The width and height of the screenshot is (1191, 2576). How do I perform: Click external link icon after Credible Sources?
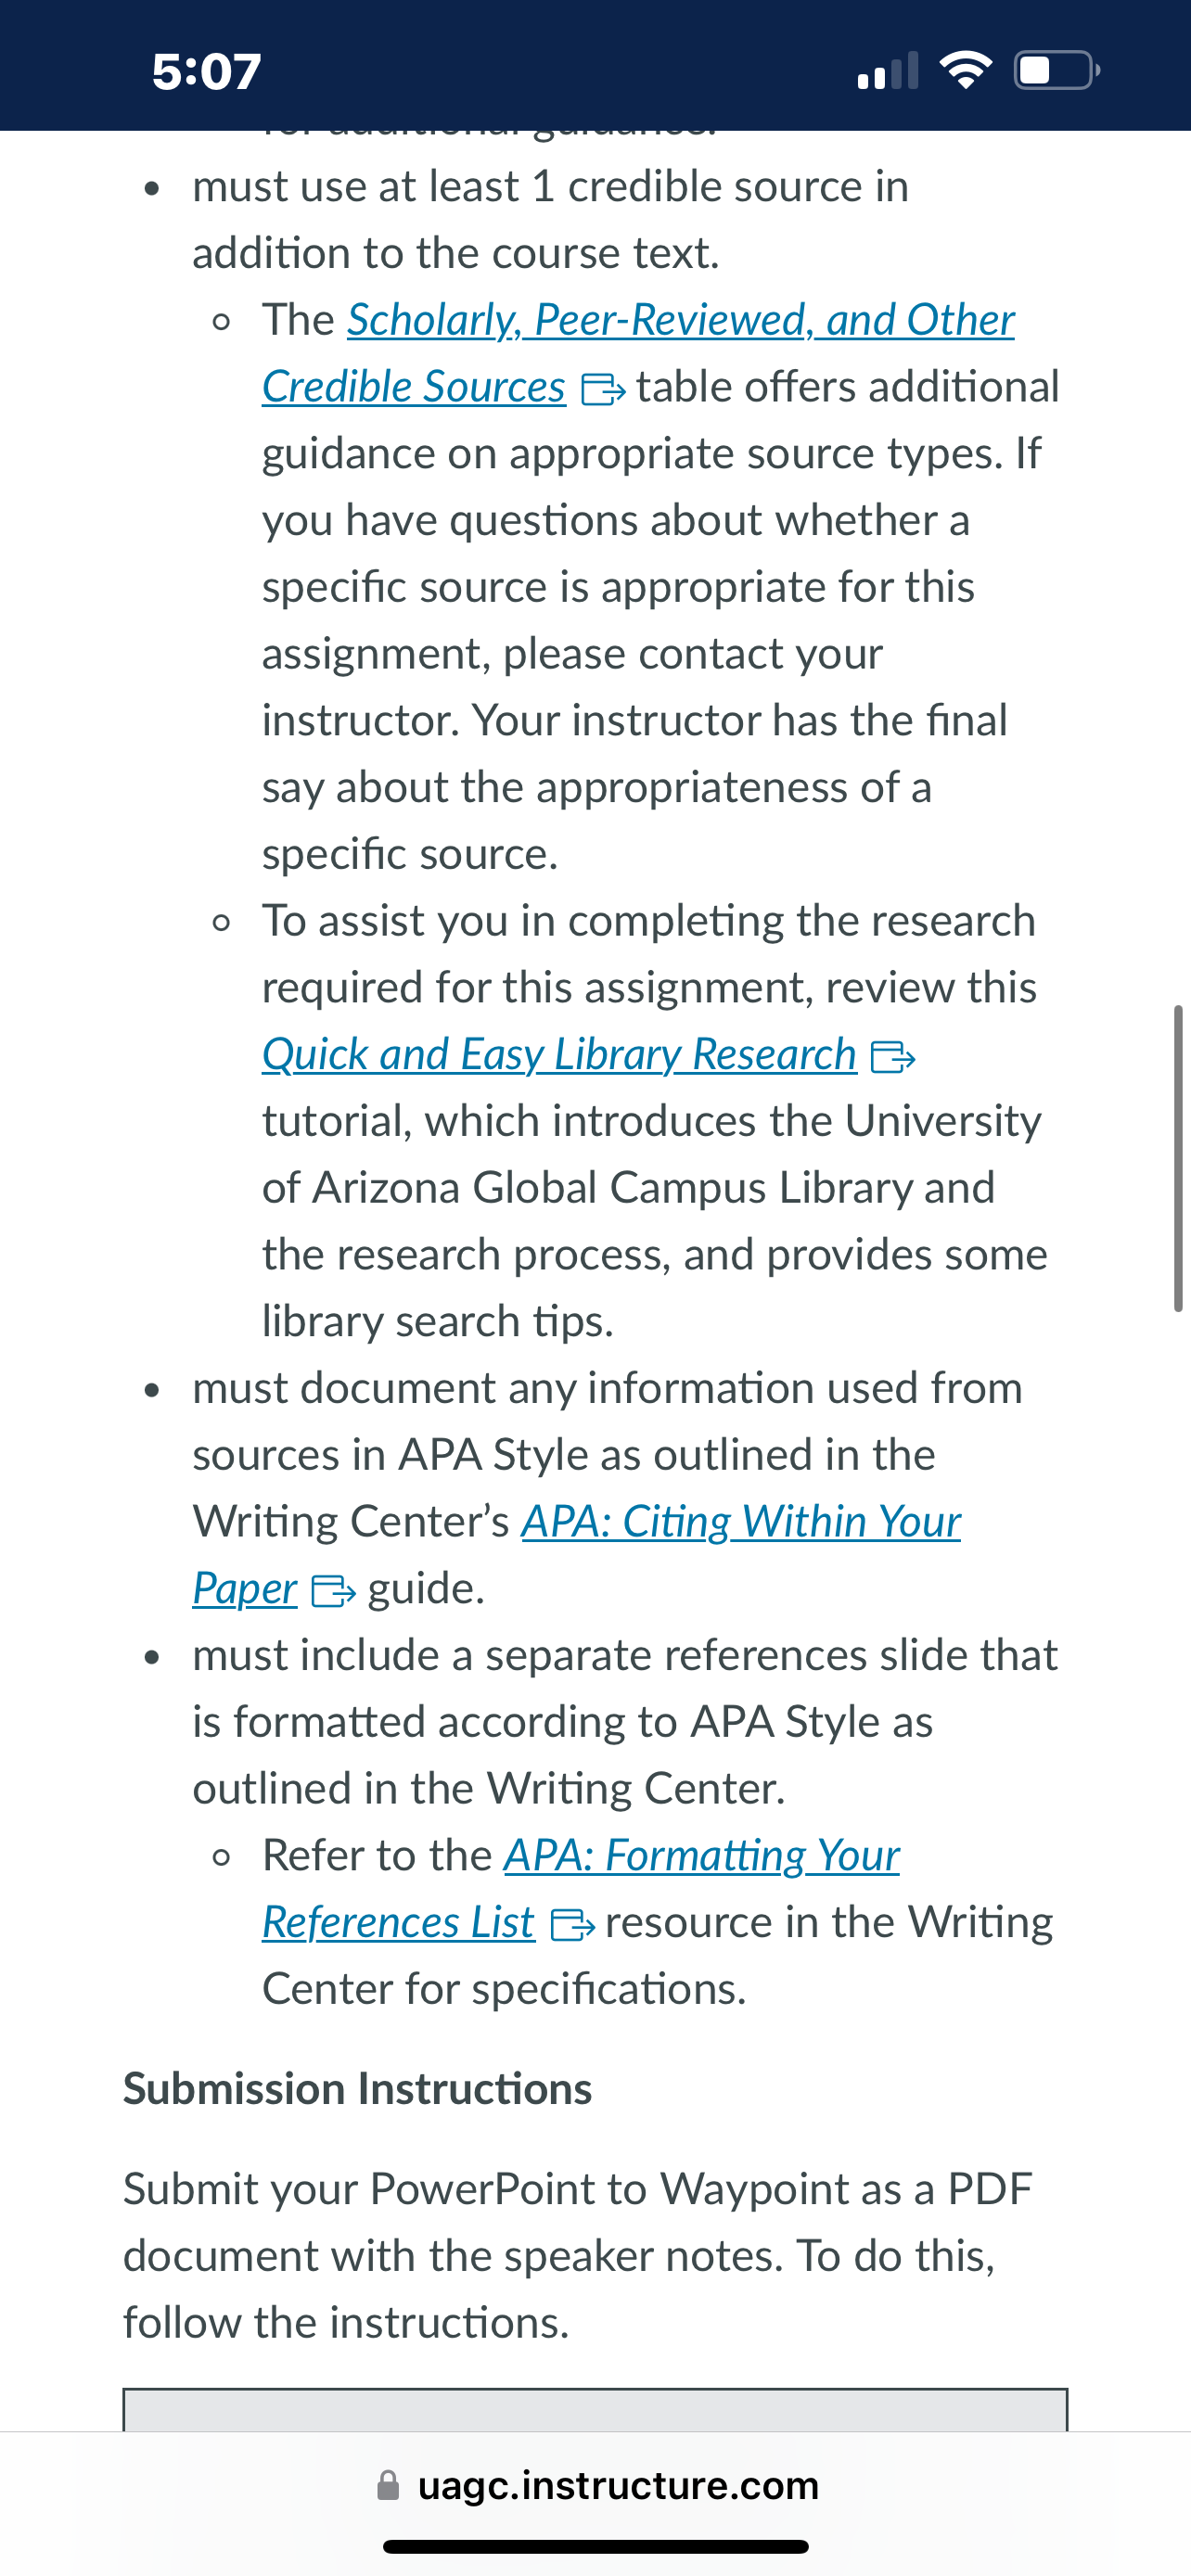603,389
